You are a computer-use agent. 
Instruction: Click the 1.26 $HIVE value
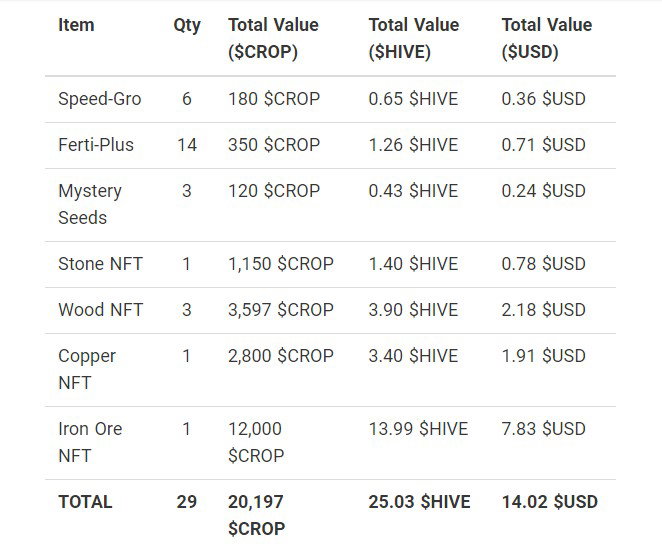pos(413,145)
